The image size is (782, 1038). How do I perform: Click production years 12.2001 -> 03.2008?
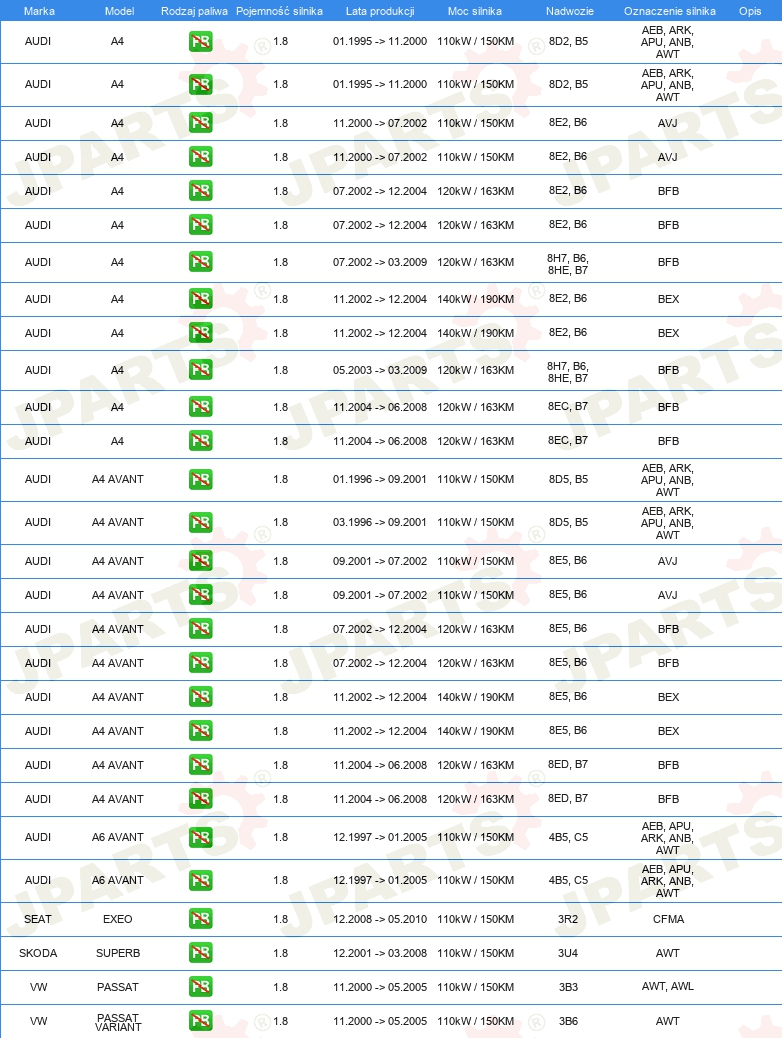tap(380, 953)
